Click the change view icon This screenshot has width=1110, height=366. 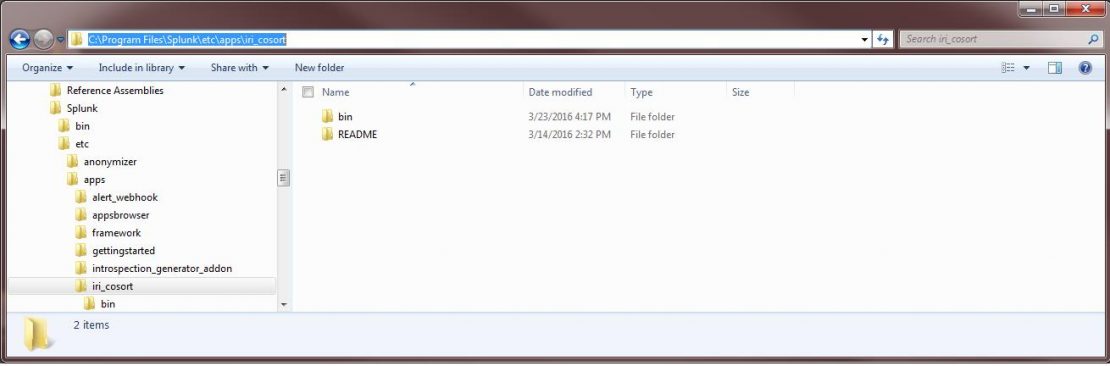(x=1008, y=68)
